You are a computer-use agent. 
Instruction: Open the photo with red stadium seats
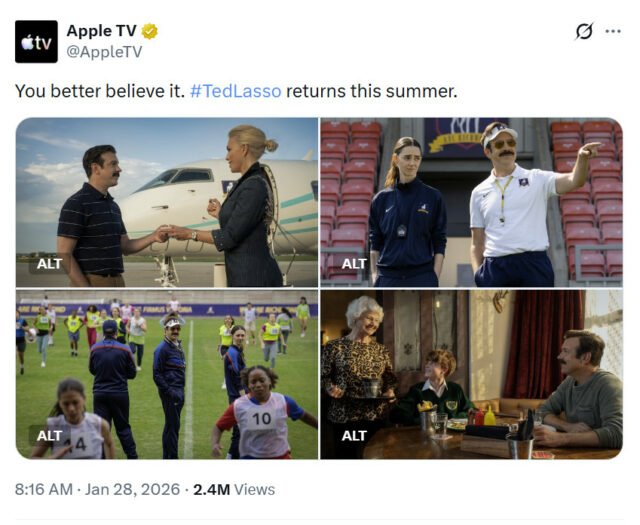pos(472,202)
